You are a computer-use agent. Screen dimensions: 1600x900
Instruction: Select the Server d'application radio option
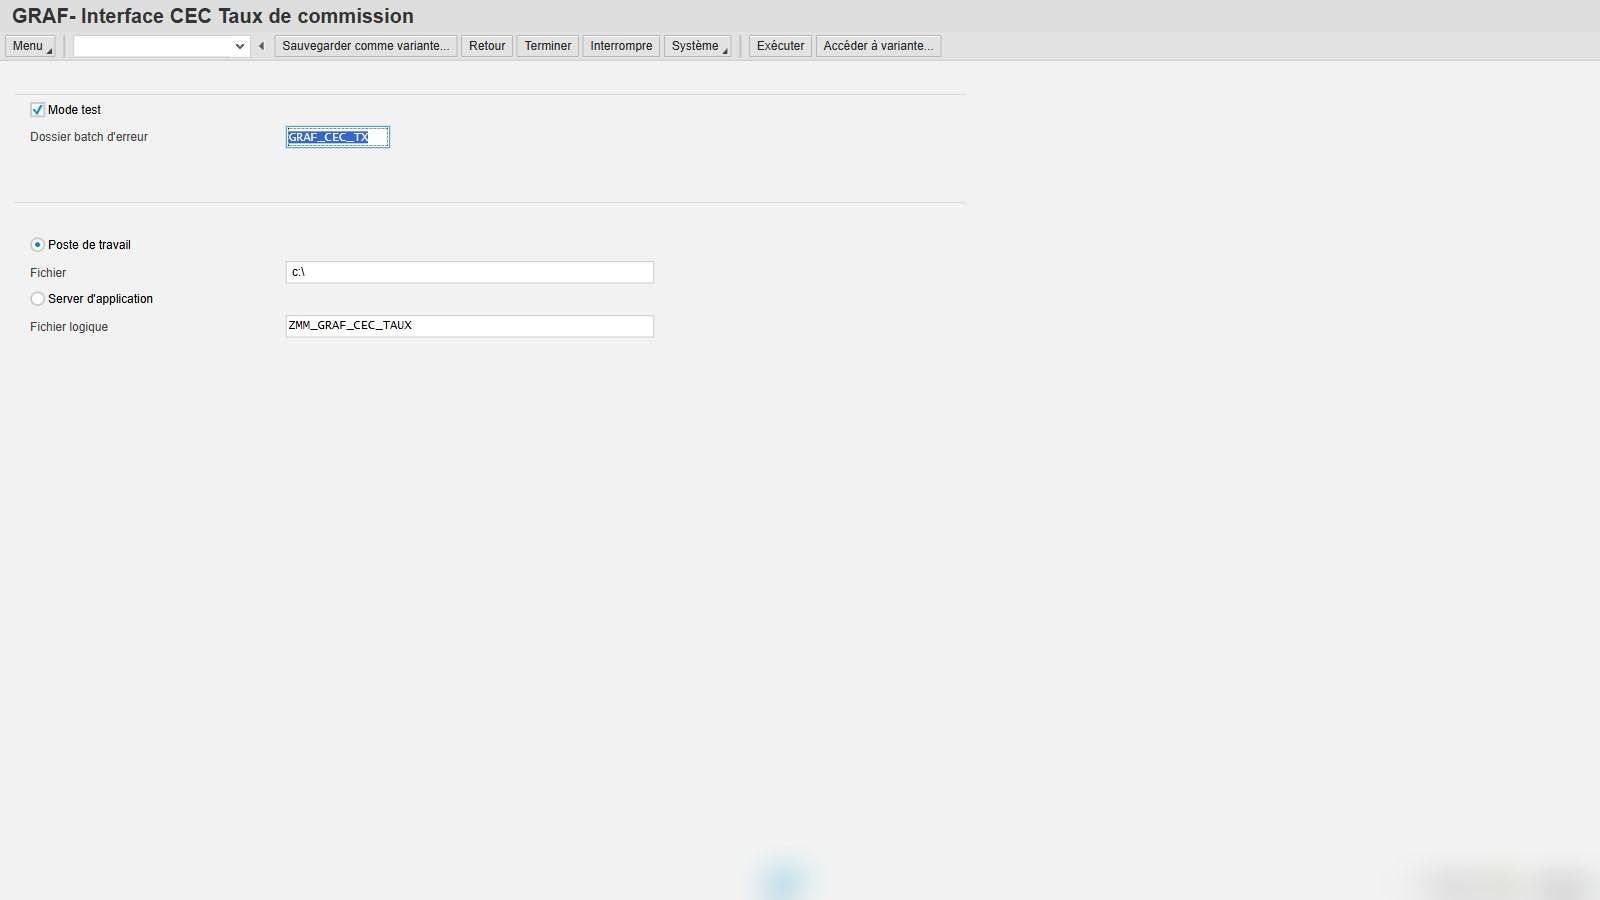point(37,299)
